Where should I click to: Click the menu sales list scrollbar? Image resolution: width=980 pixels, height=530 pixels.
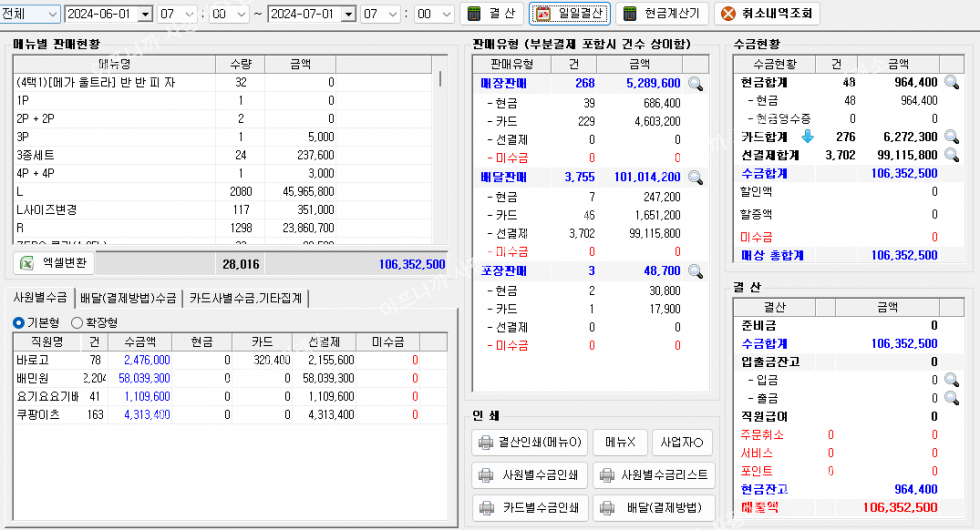point(441,150)
